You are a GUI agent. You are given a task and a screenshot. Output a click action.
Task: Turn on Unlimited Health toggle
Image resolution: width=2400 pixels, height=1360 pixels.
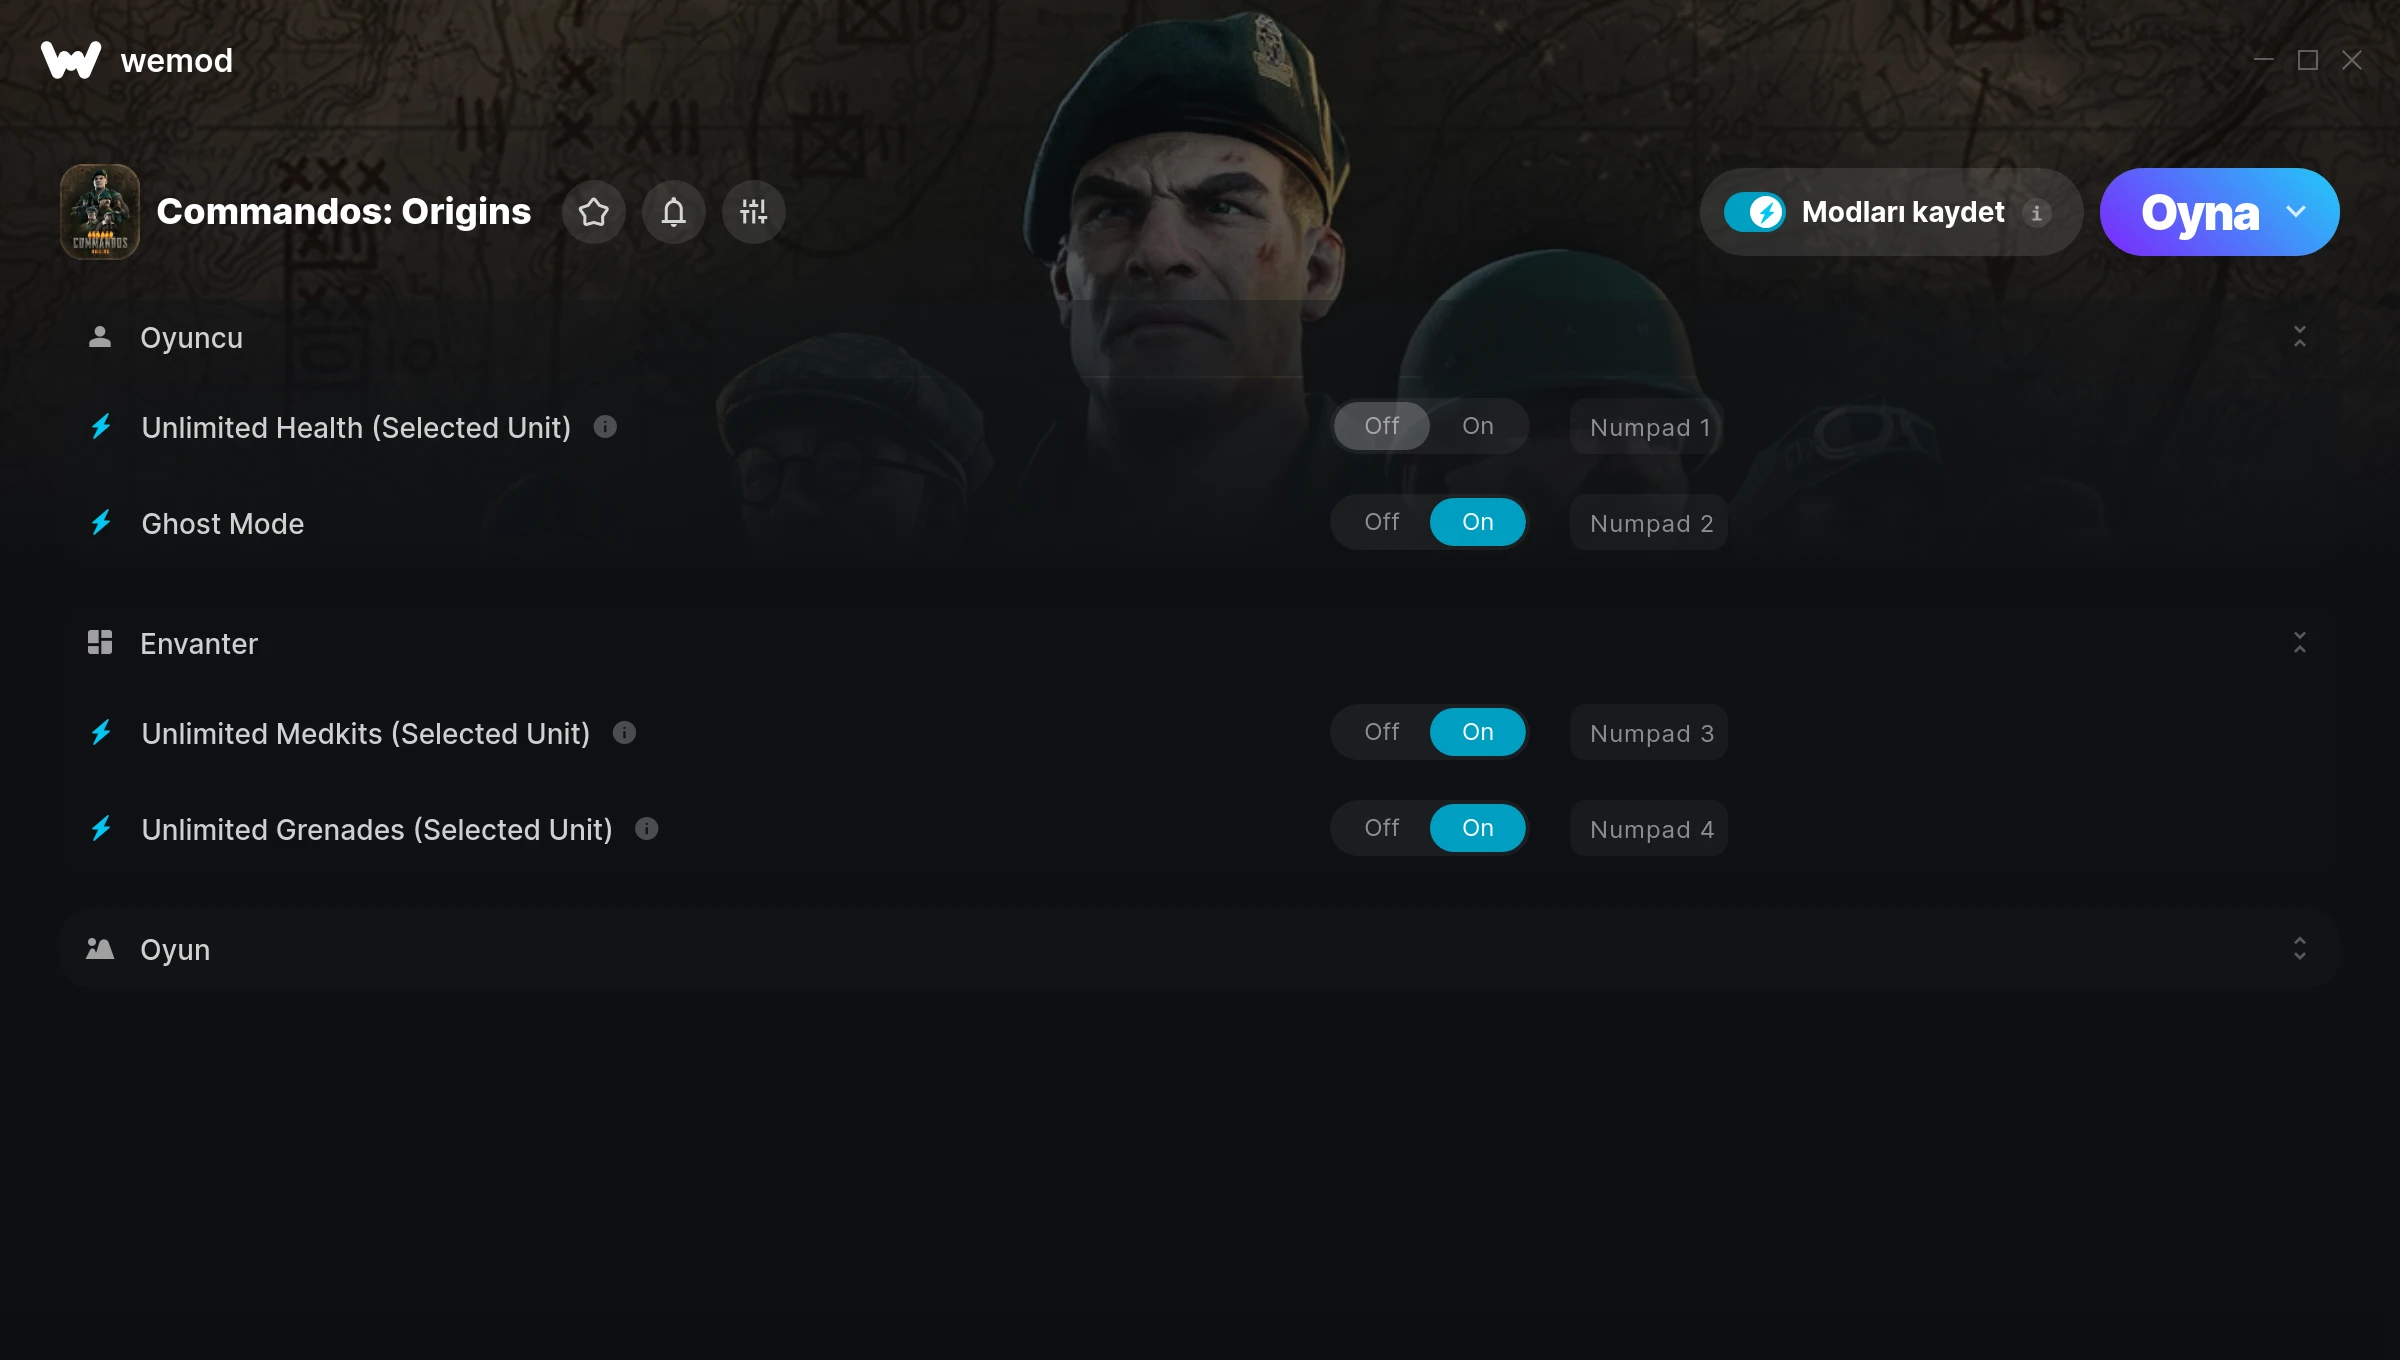click(x=1478, y=426)
